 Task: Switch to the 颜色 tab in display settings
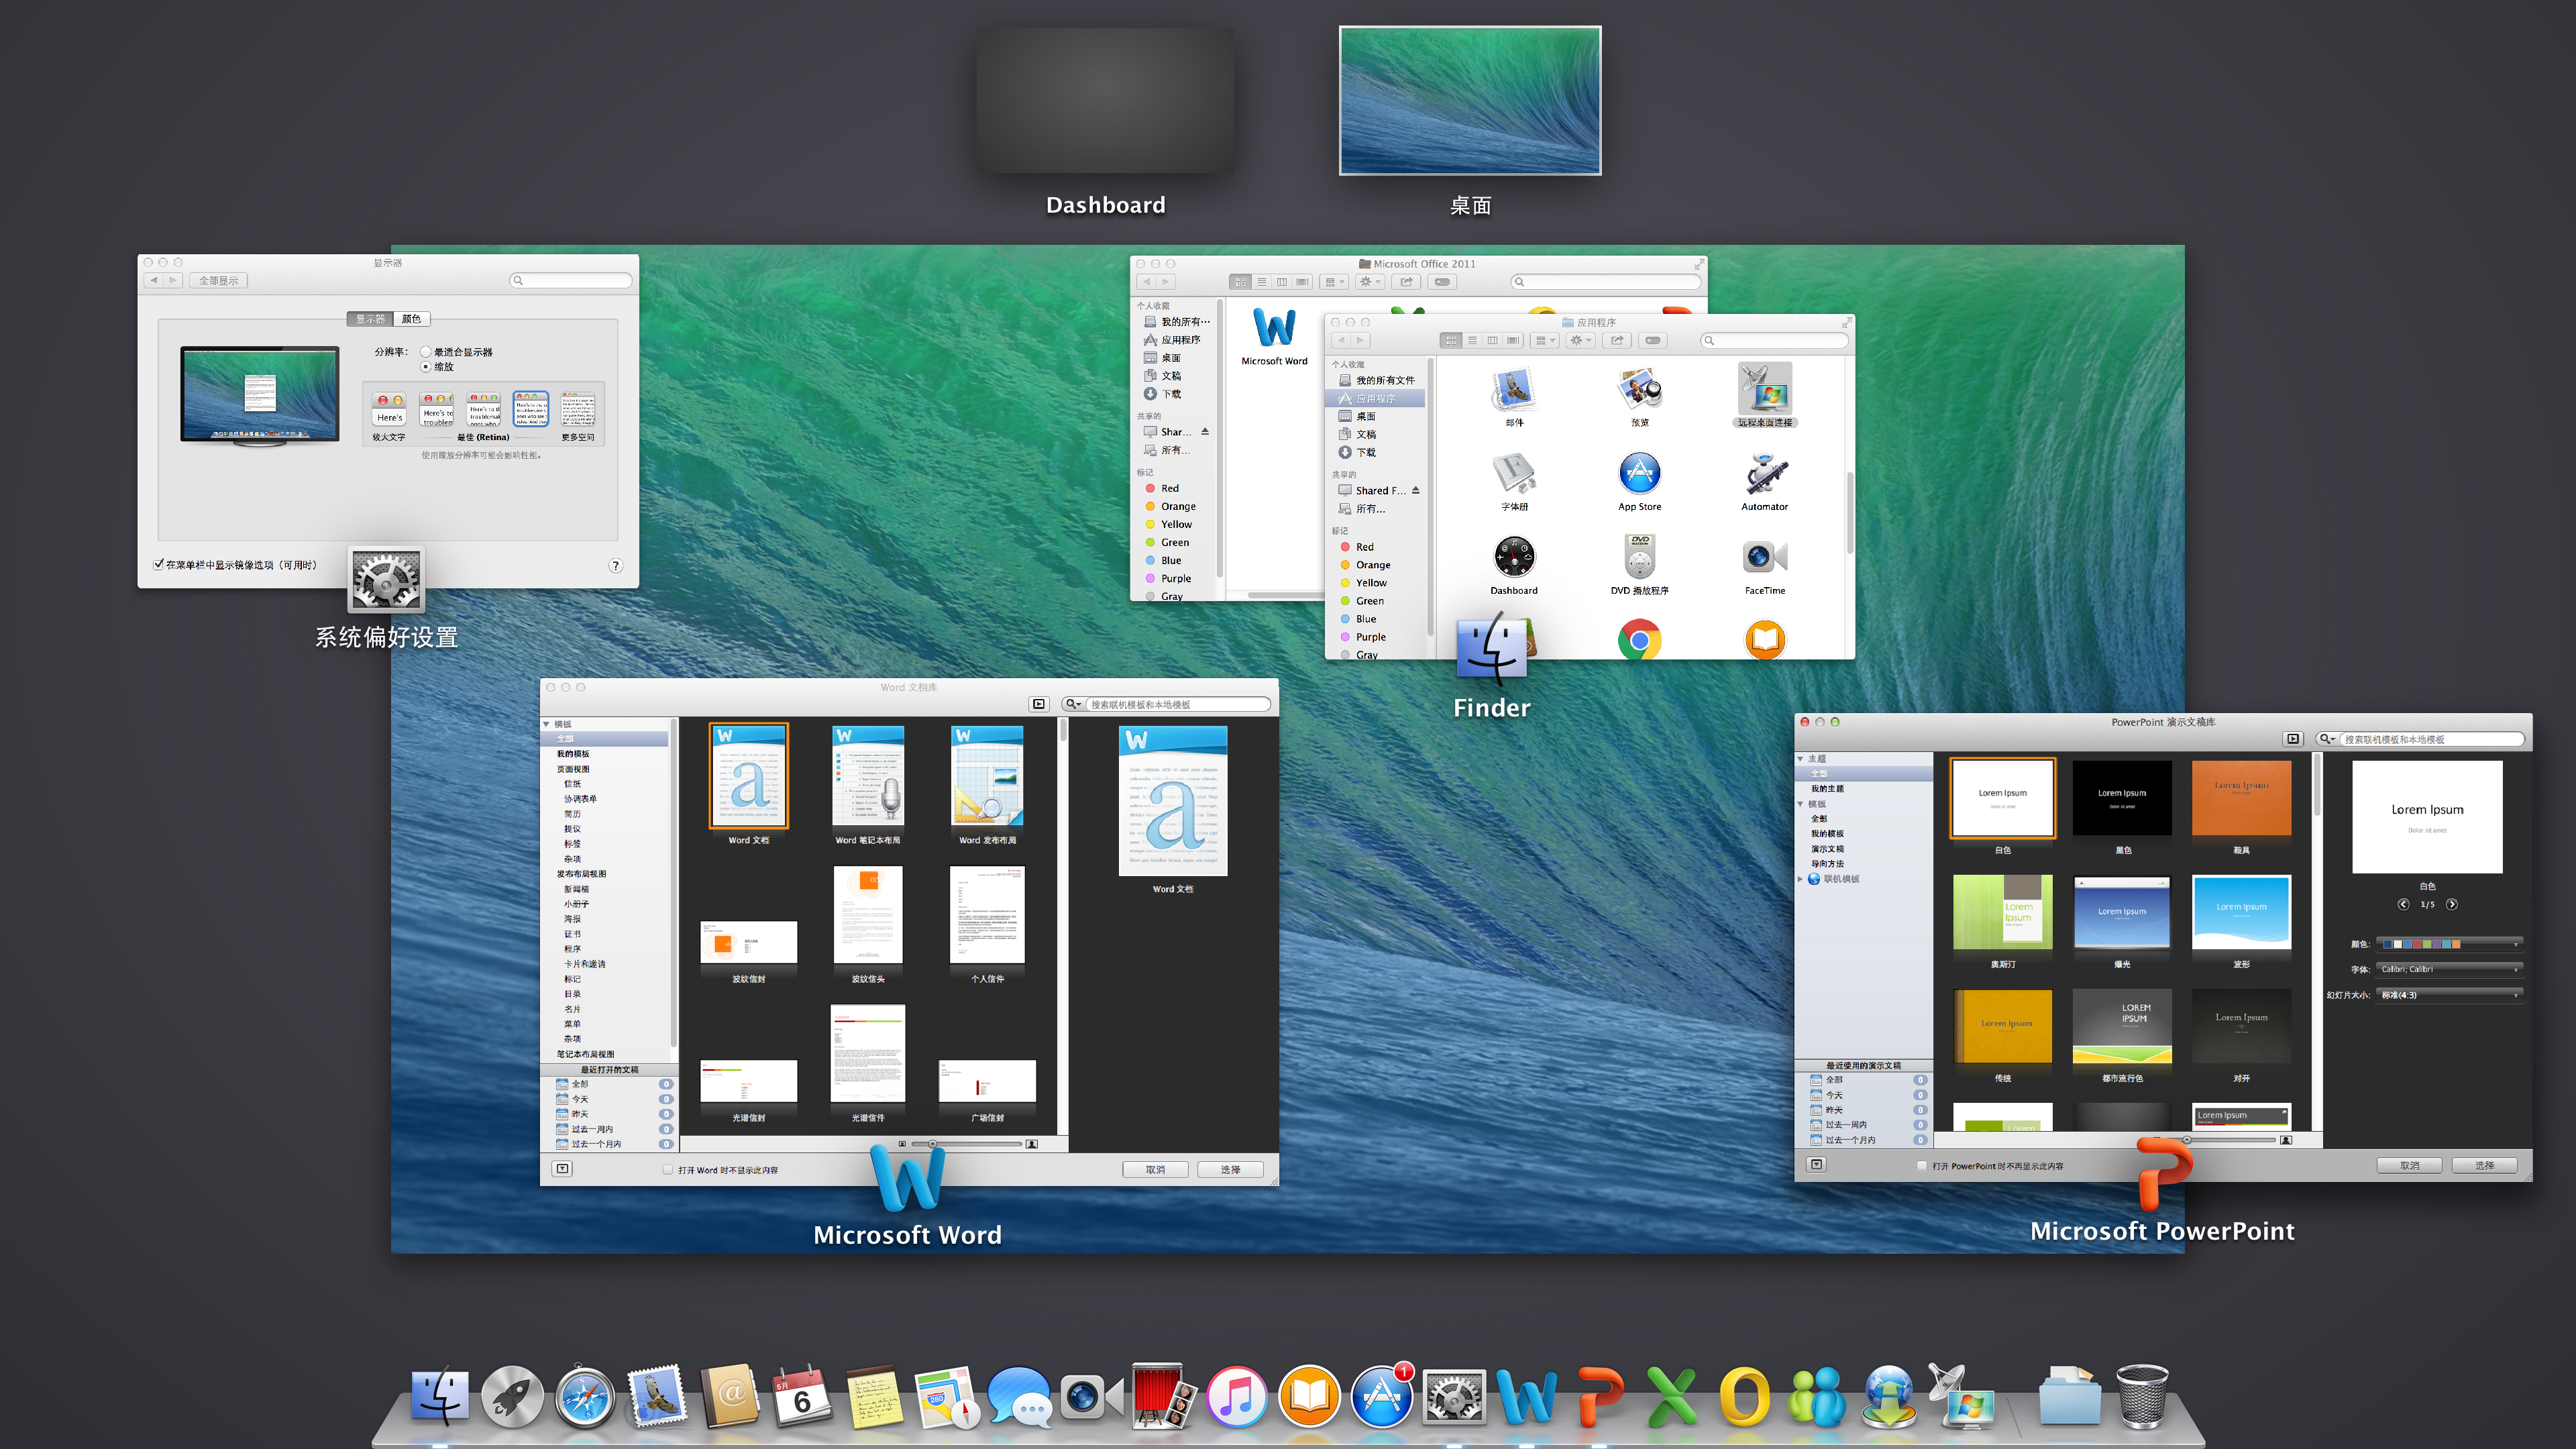tap(411, 319)
